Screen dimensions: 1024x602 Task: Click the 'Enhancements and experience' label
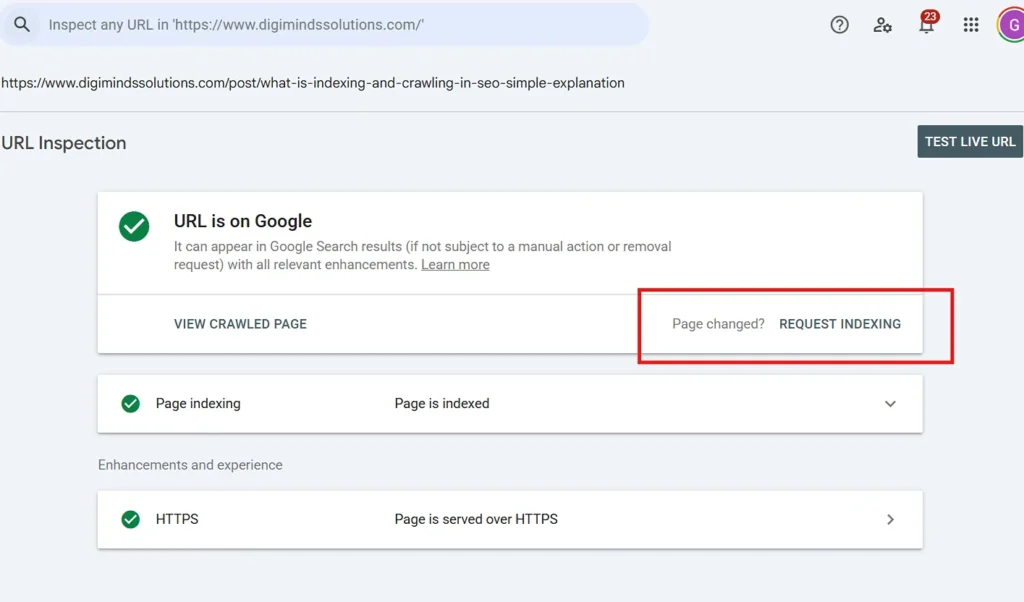click(190, 465)
